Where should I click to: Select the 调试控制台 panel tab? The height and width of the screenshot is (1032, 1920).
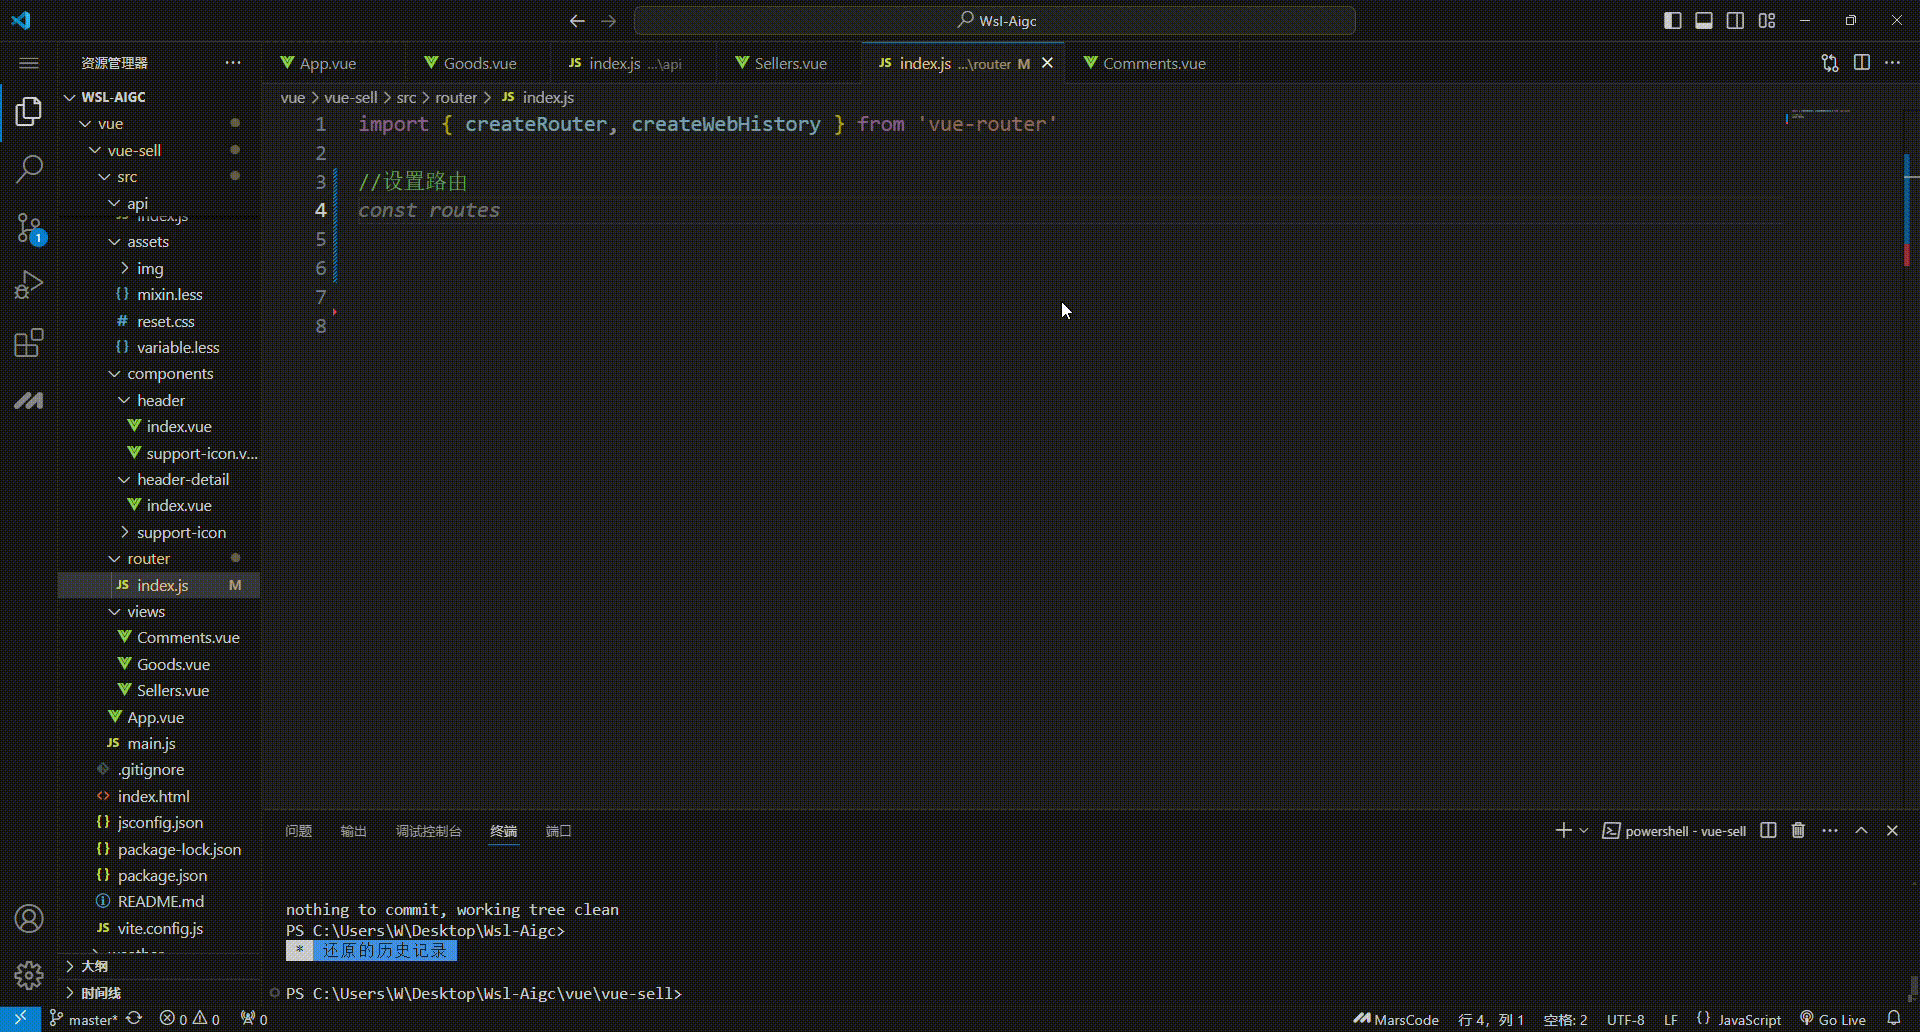point(429,830)
